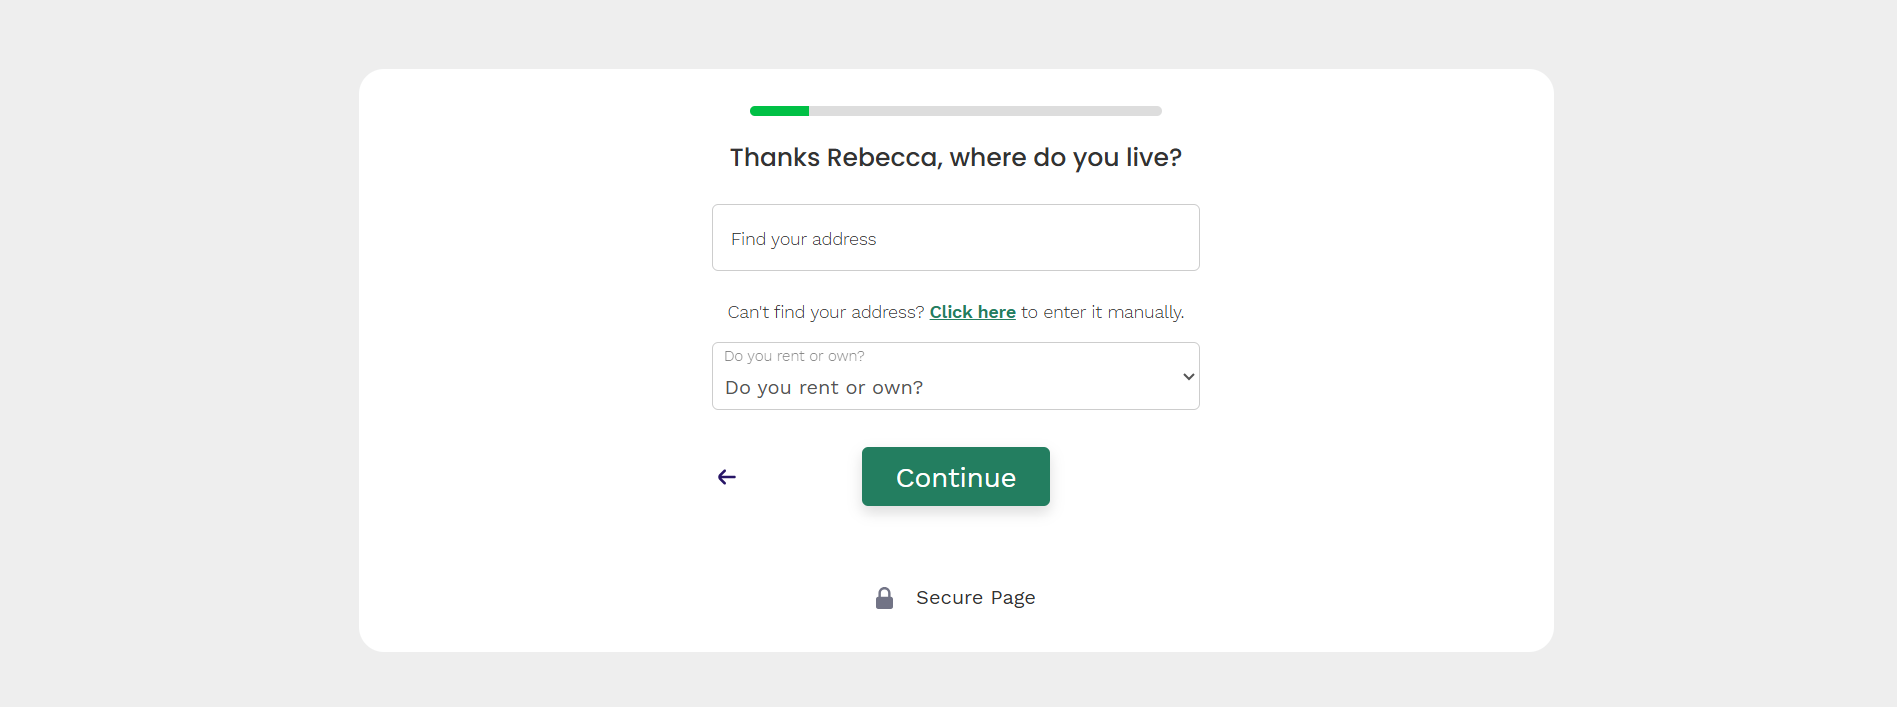Click the 'Secure Page' label
Screen dimensions: 1897x707
[975, 598]
